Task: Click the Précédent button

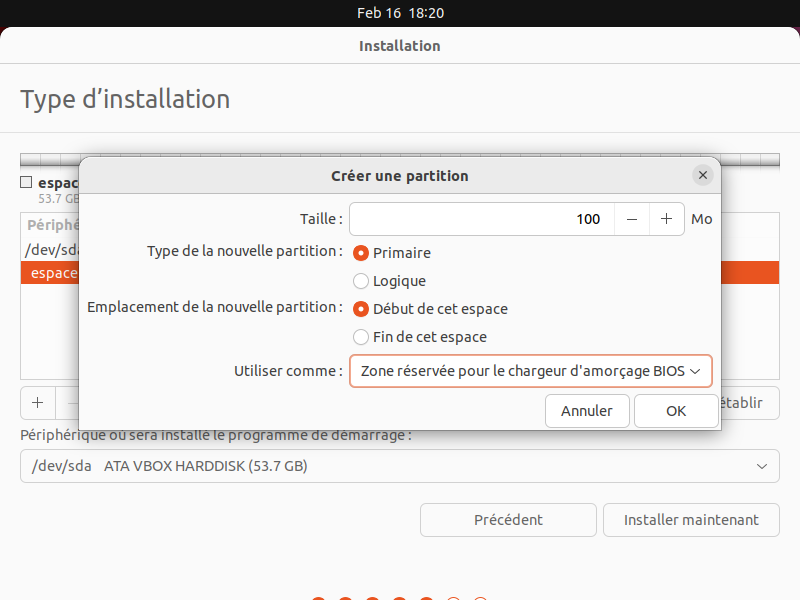Action: [x=508, y=520]
